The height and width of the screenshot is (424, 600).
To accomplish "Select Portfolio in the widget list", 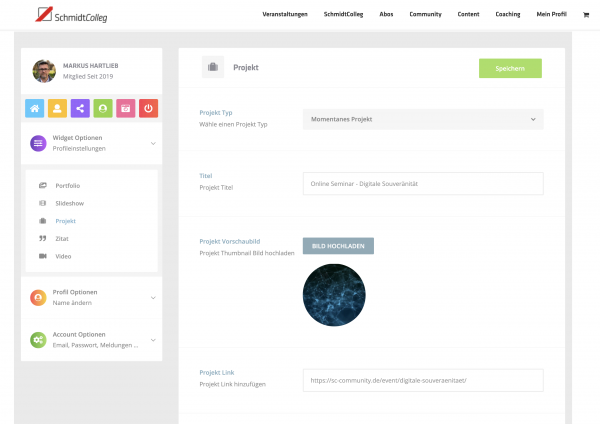I will pos(67,186).
